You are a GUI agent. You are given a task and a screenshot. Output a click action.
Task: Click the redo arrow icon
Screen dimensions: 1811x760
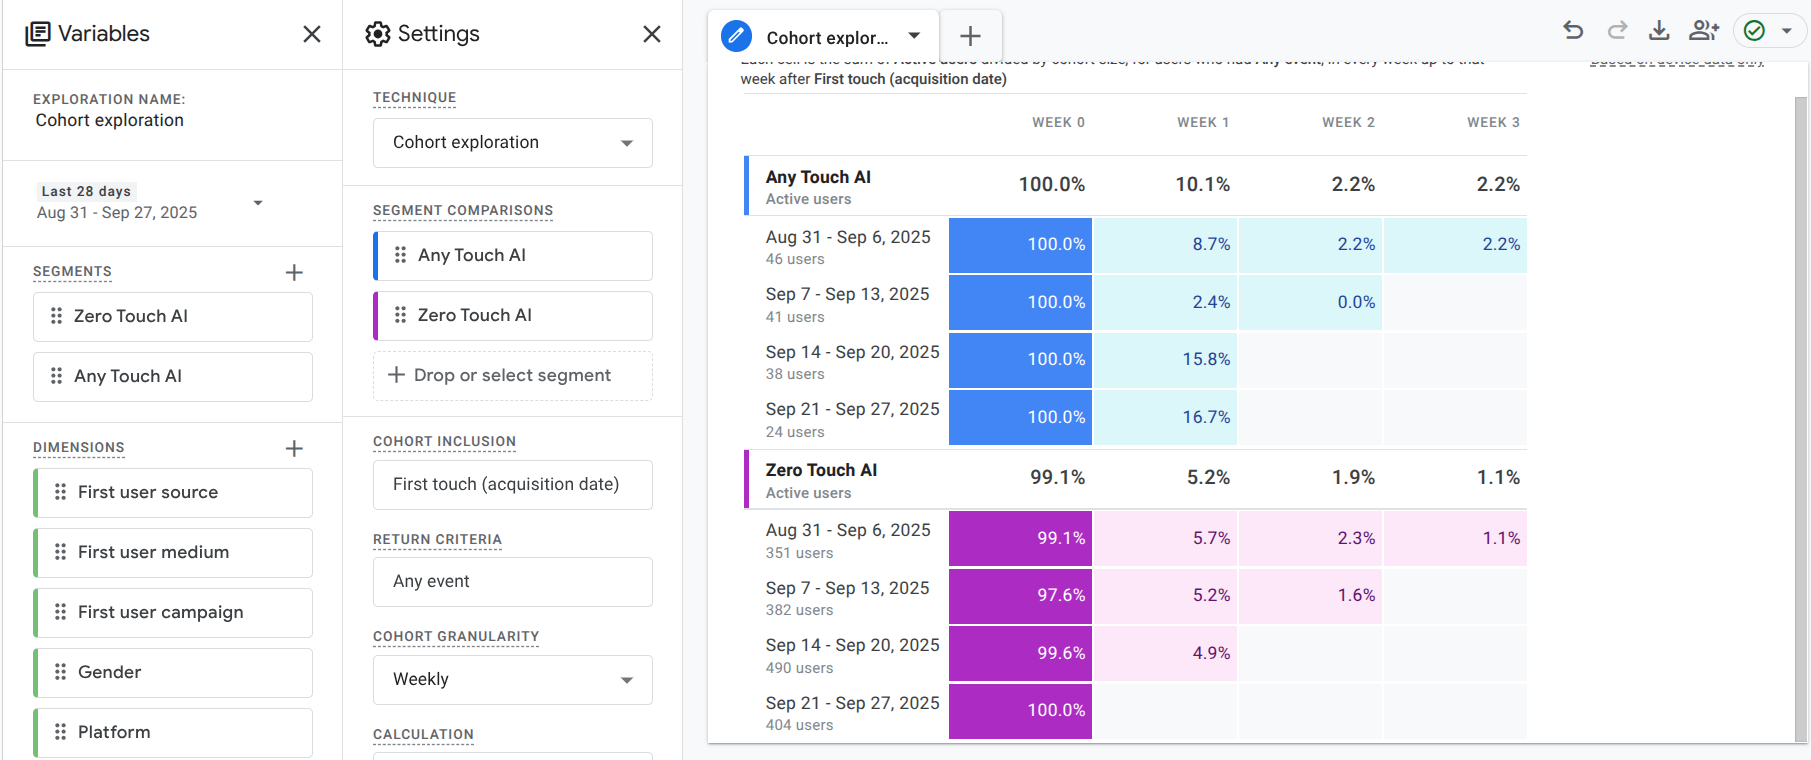click(x=1617, y=30)
